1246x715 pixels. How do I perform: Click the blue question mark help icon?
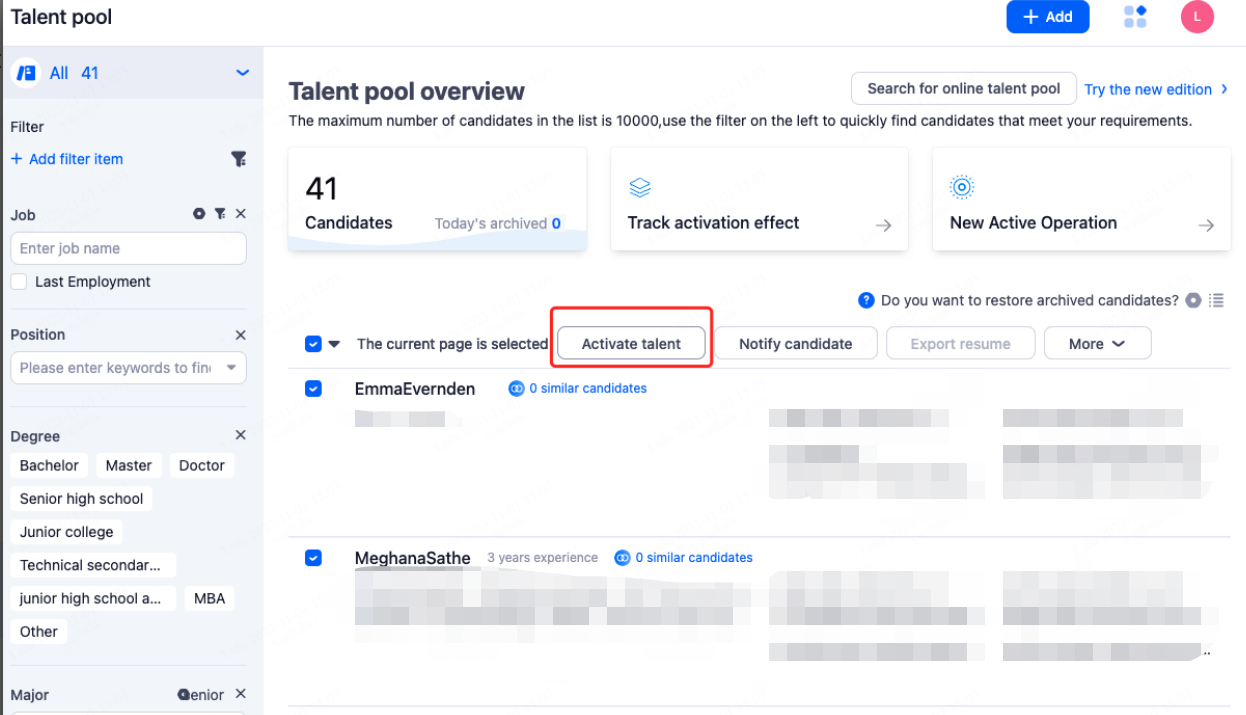click(x=867, y=300)
